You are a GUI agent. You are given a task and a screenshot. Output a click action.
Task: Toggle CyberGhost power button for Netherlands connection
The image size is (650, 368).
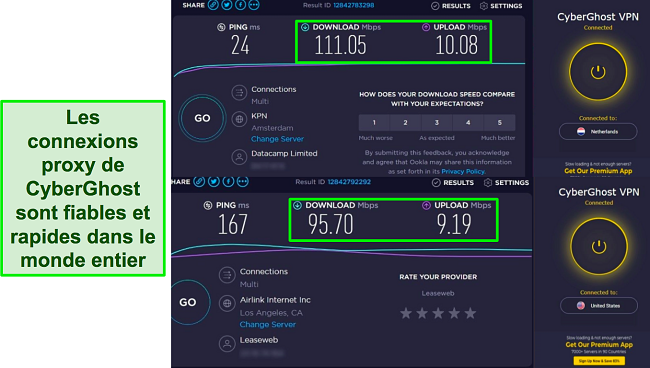click(x=598, y=72)
